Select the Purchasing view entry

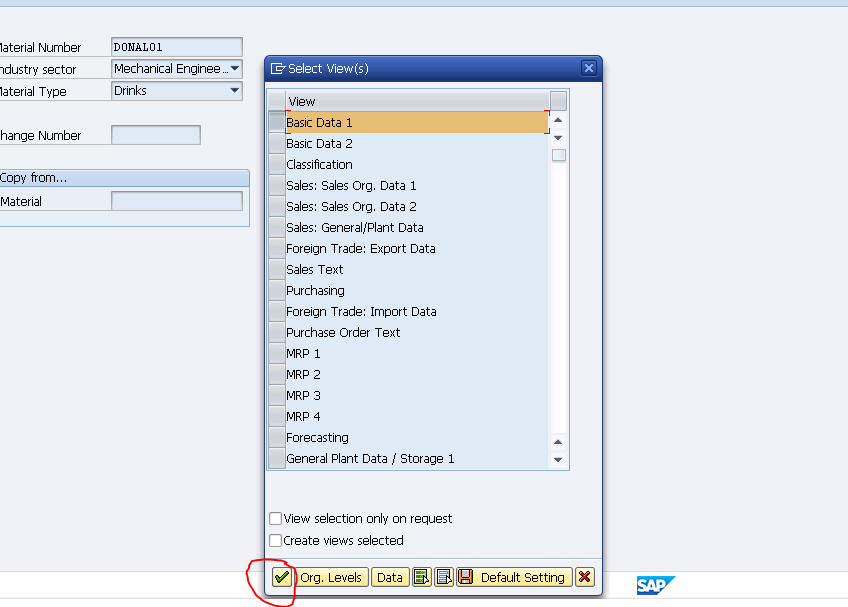313,290
